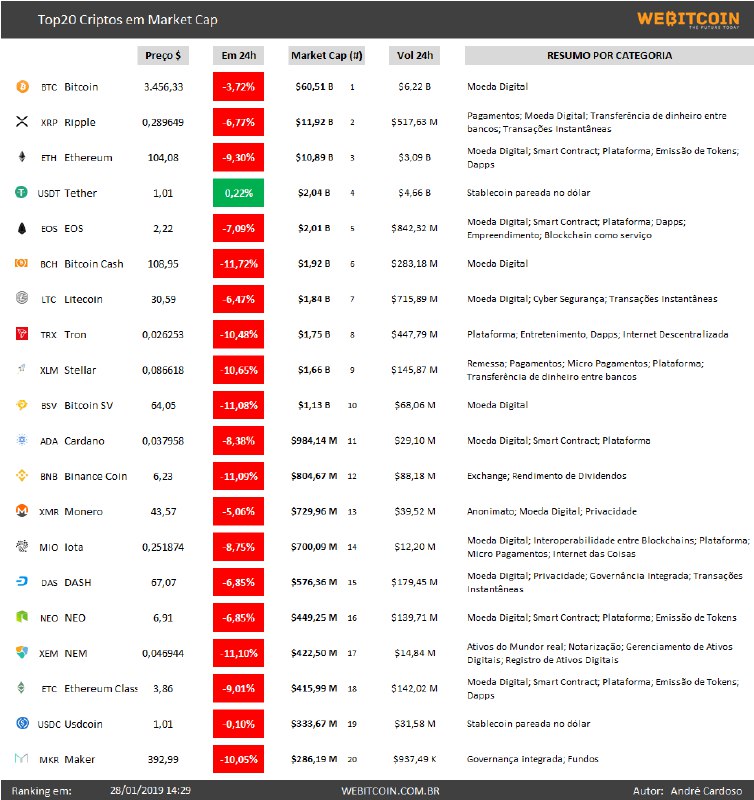Select the Em 24h column header
This screenshot has width=754, height=800.
[238, 55]
